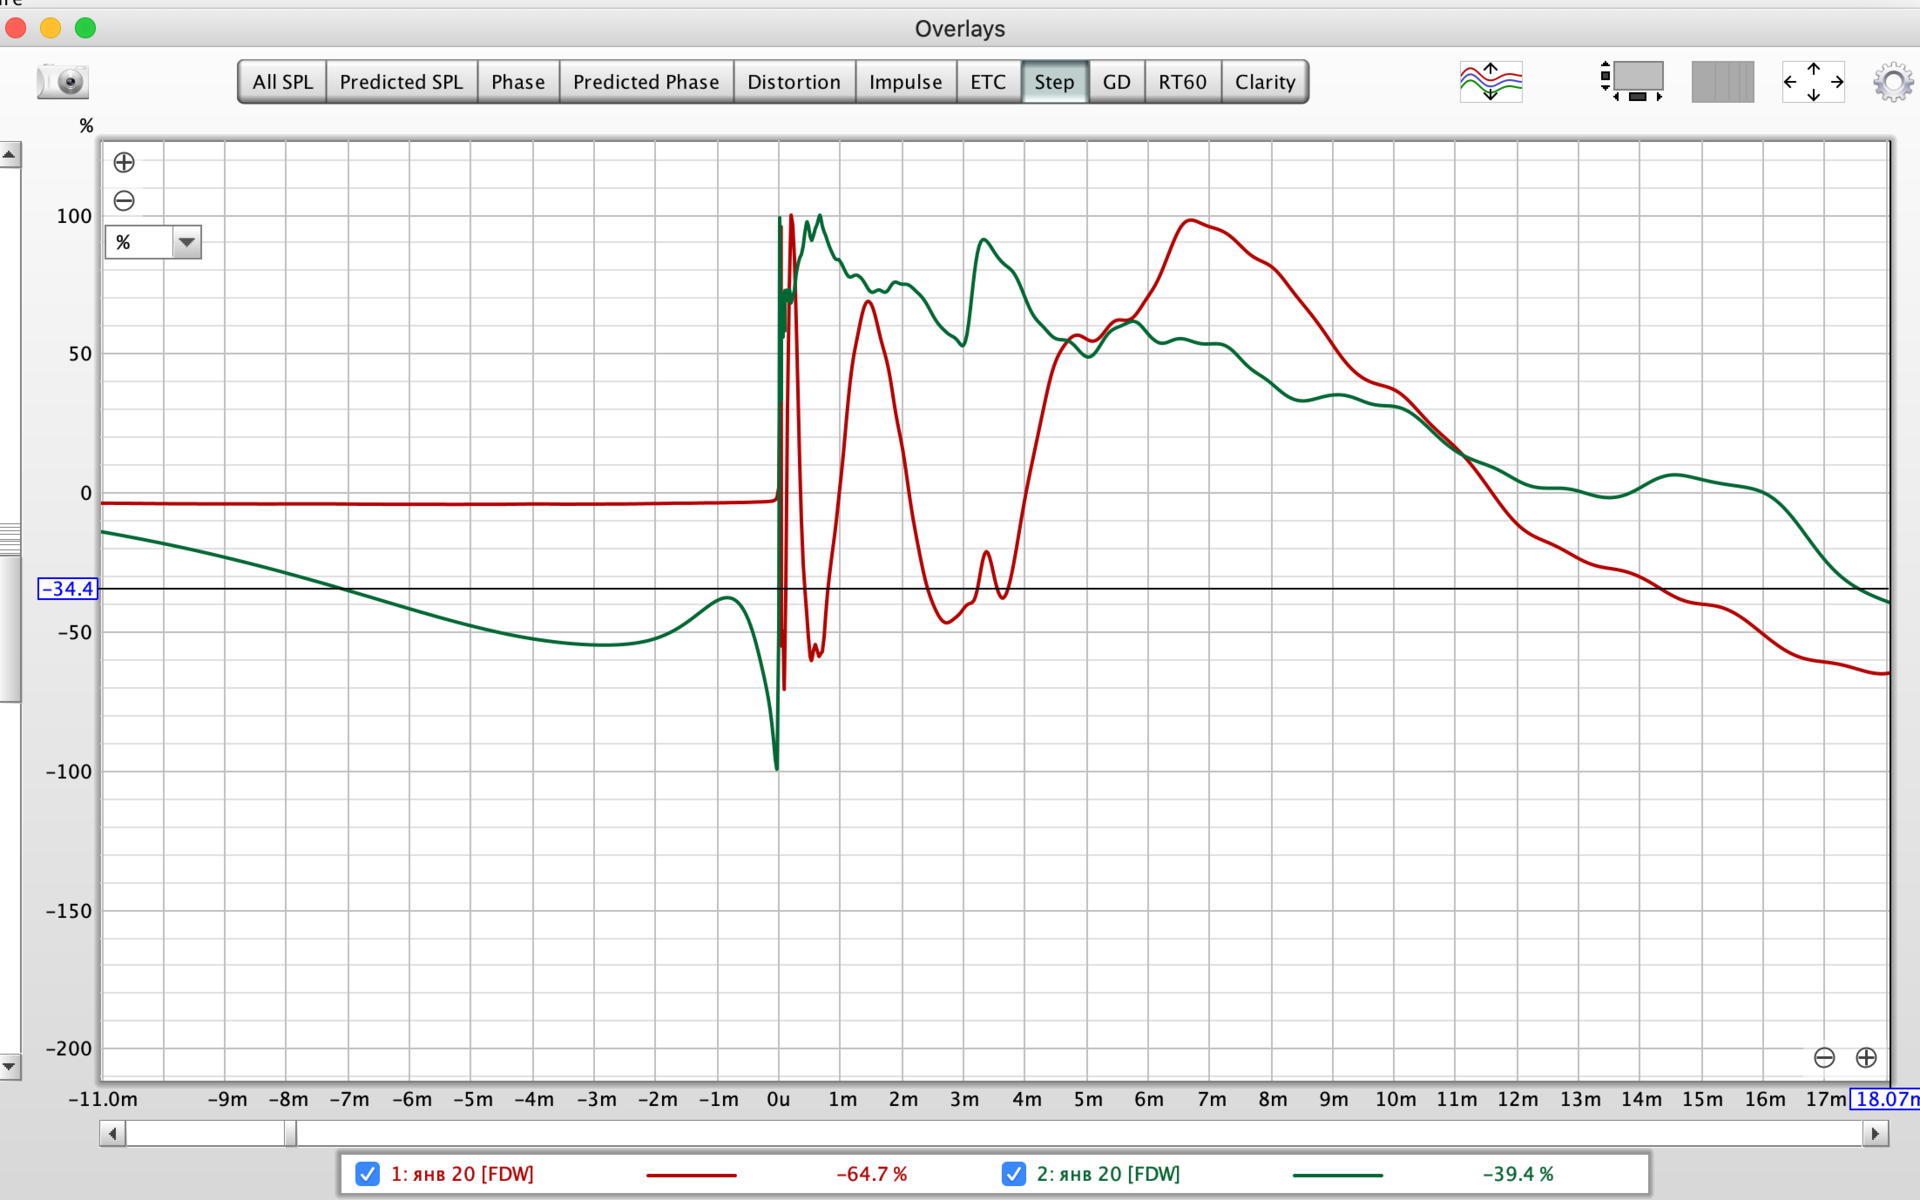The width and height of the screenshot is (1920, 1200).
Task: Click the green trace 2 line sample
Action: (1337, 1175)
